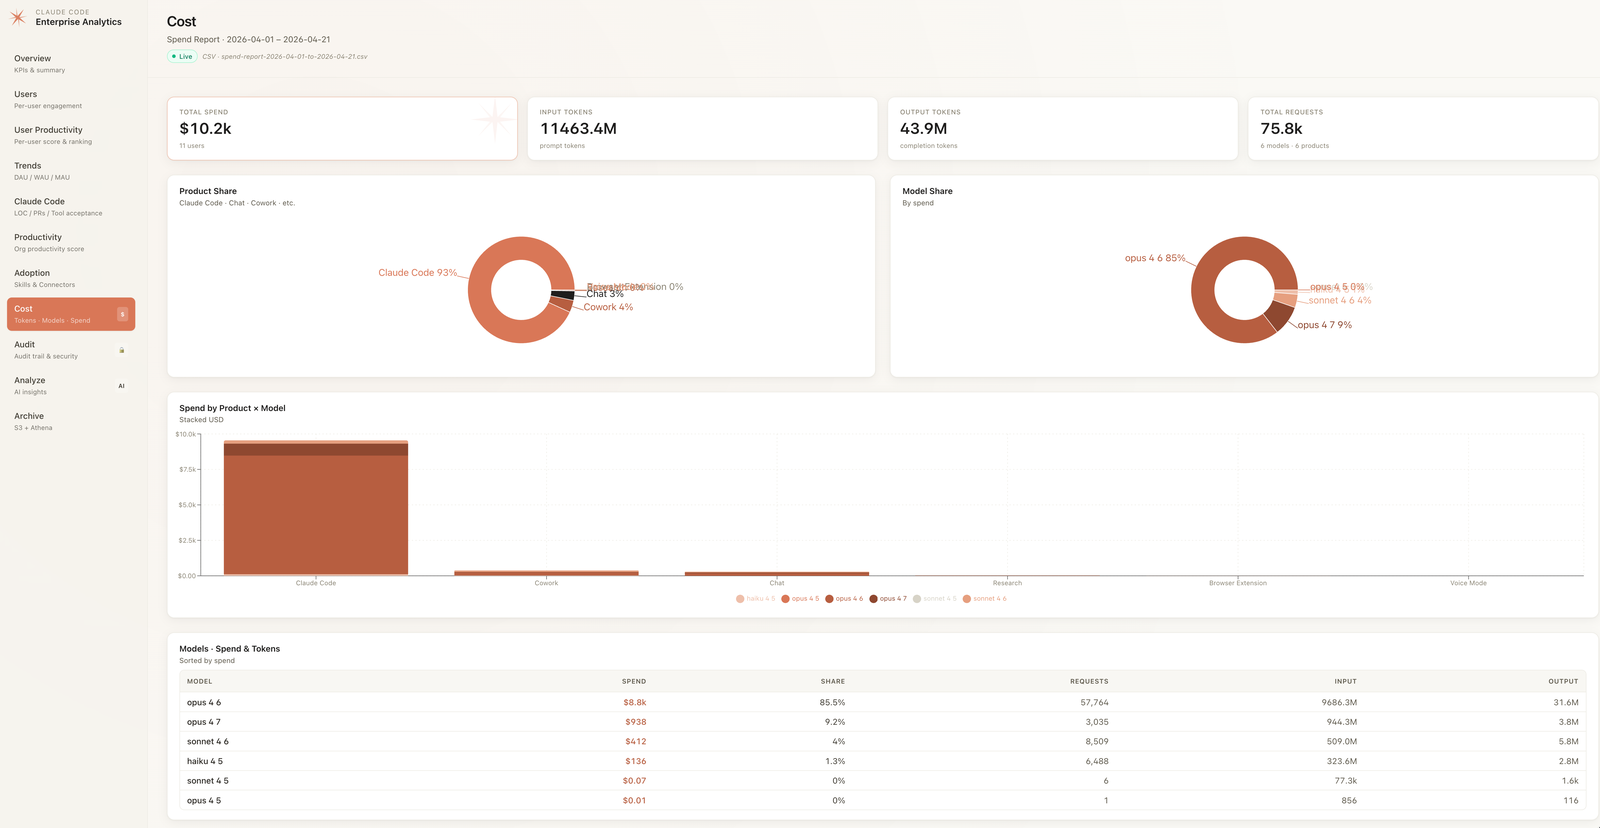The image size is (1600, 828).
Task: Open User Productivity section
Action: click(70, 135)
